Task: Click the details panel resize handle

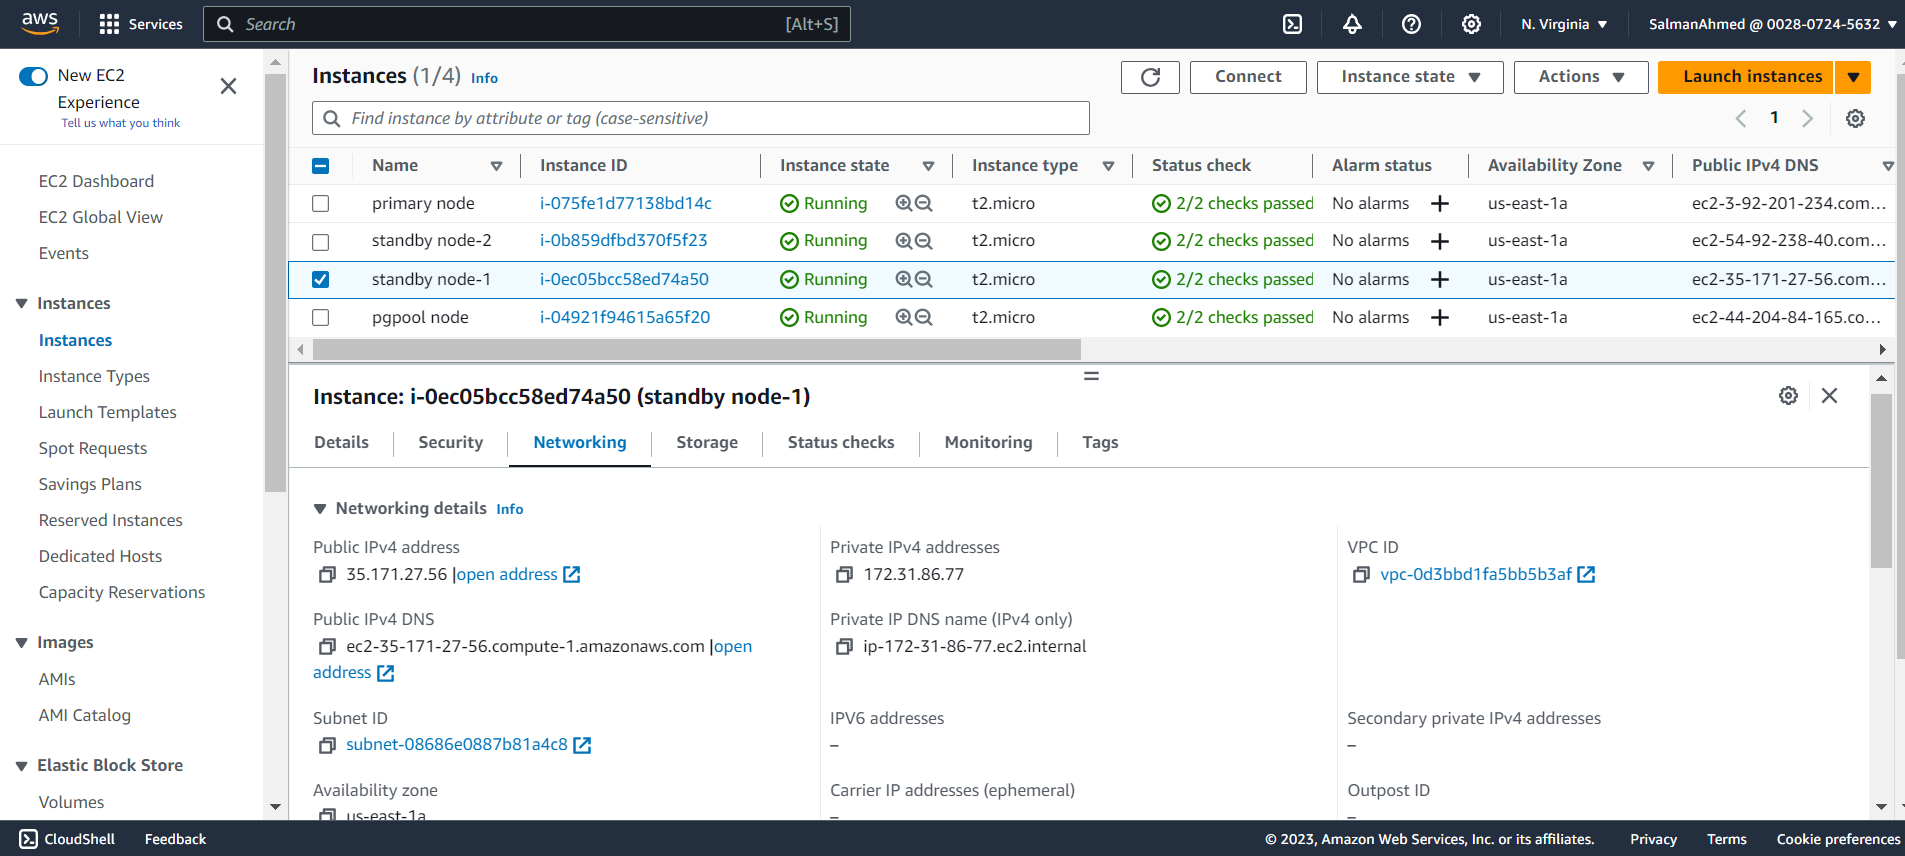Action: [1091, 376]
